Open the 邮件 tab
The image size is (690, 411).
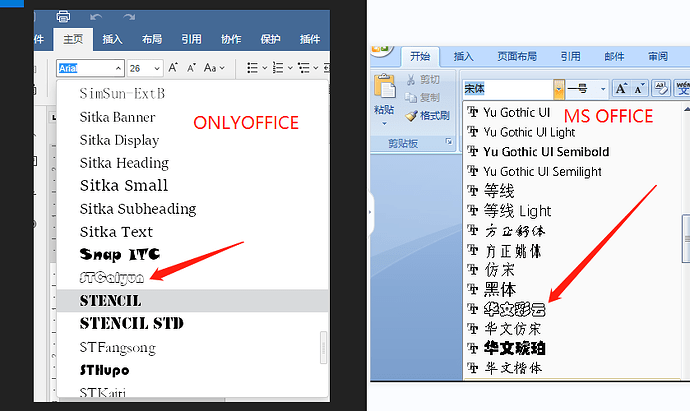(x=614, y=56)
